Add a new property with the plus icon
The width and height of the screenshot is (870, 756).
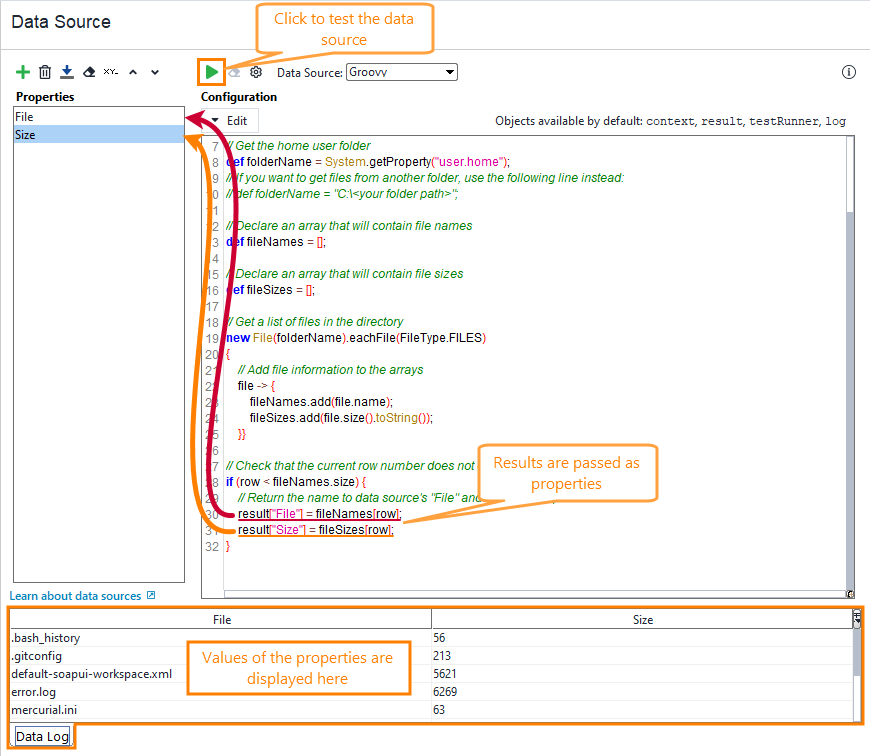point(23,72)
